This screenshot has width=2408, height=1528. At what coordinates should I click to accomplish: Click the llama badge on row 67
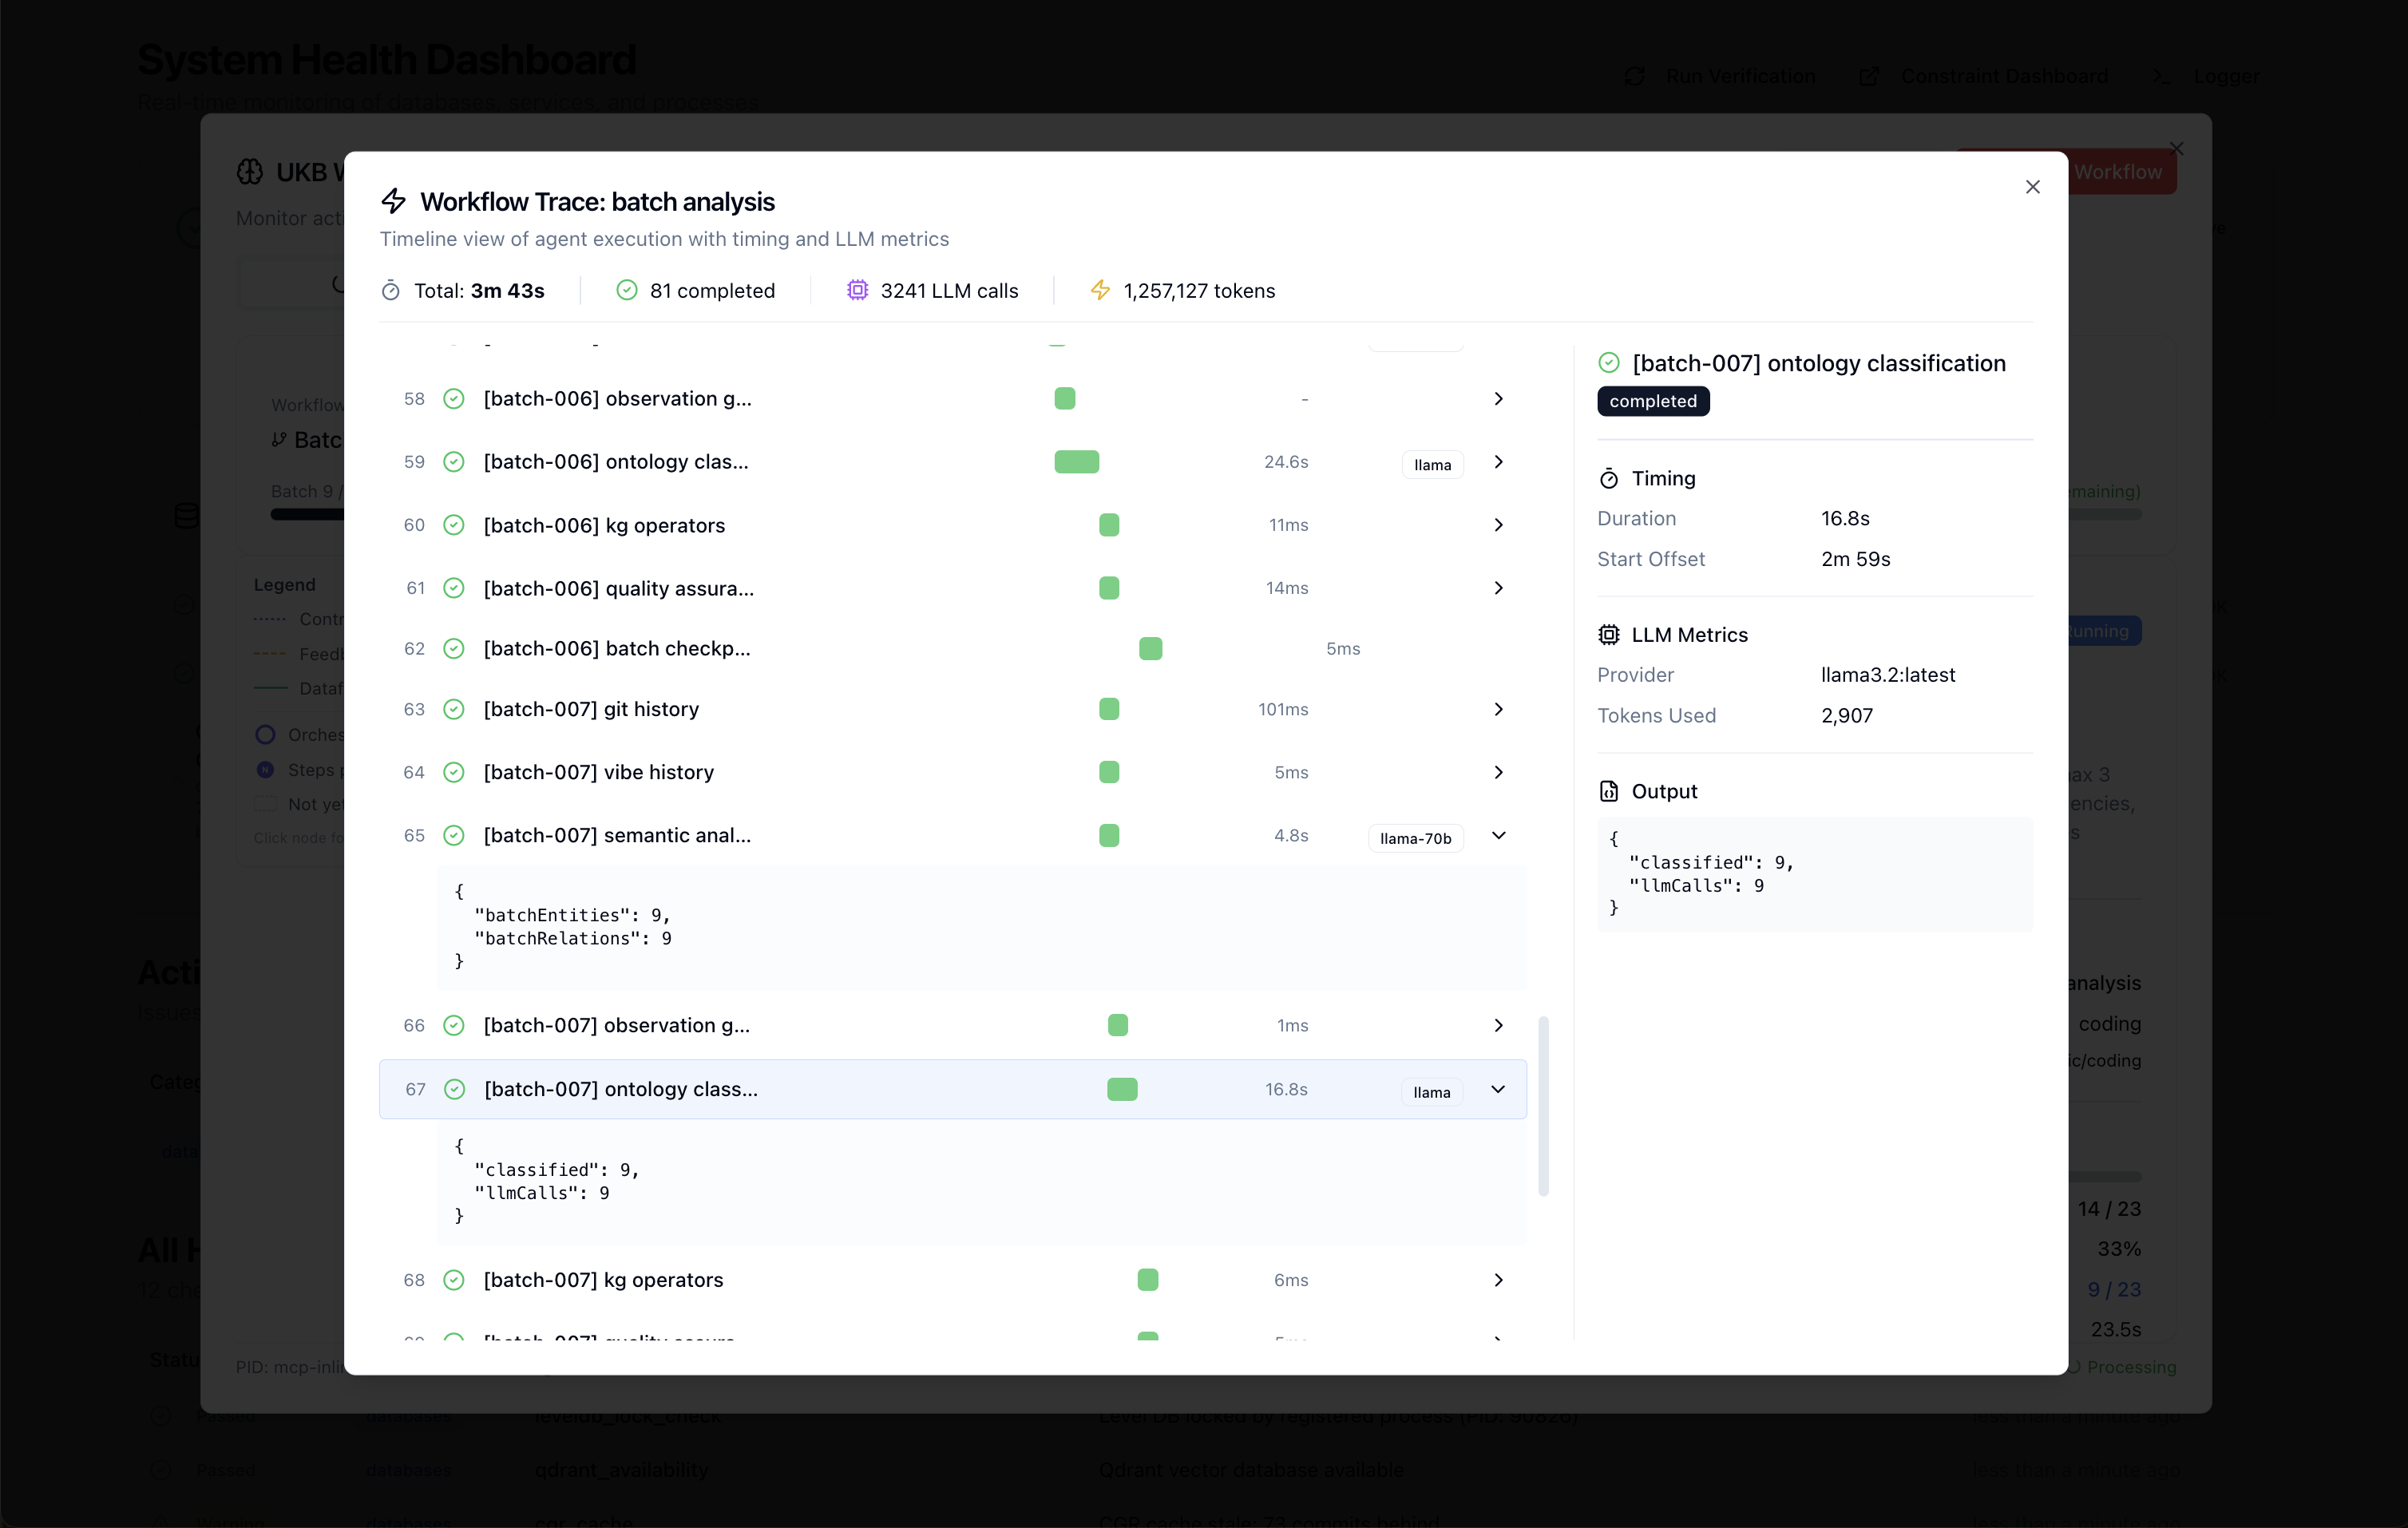1432,1092
